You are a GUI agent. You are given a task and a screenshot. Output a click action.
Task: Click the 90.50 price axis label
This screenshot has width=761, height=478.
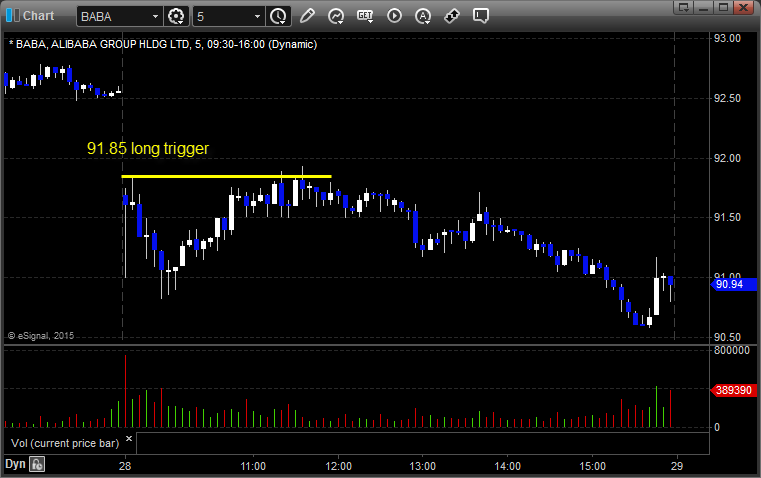coord(727,337)
